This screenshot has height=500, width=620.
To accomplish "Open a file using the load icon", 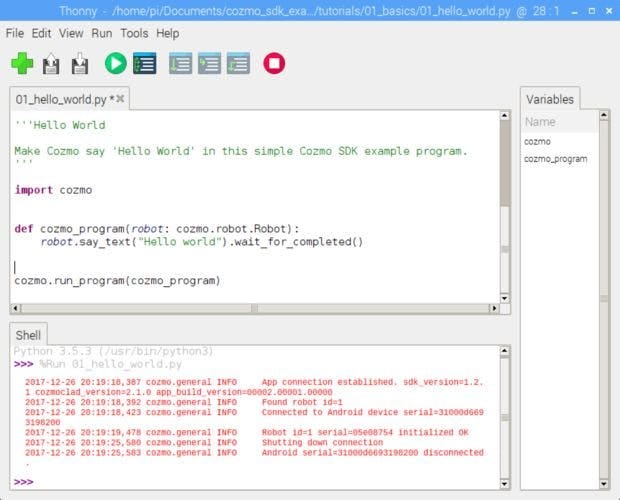I will [x=51, y=63].
